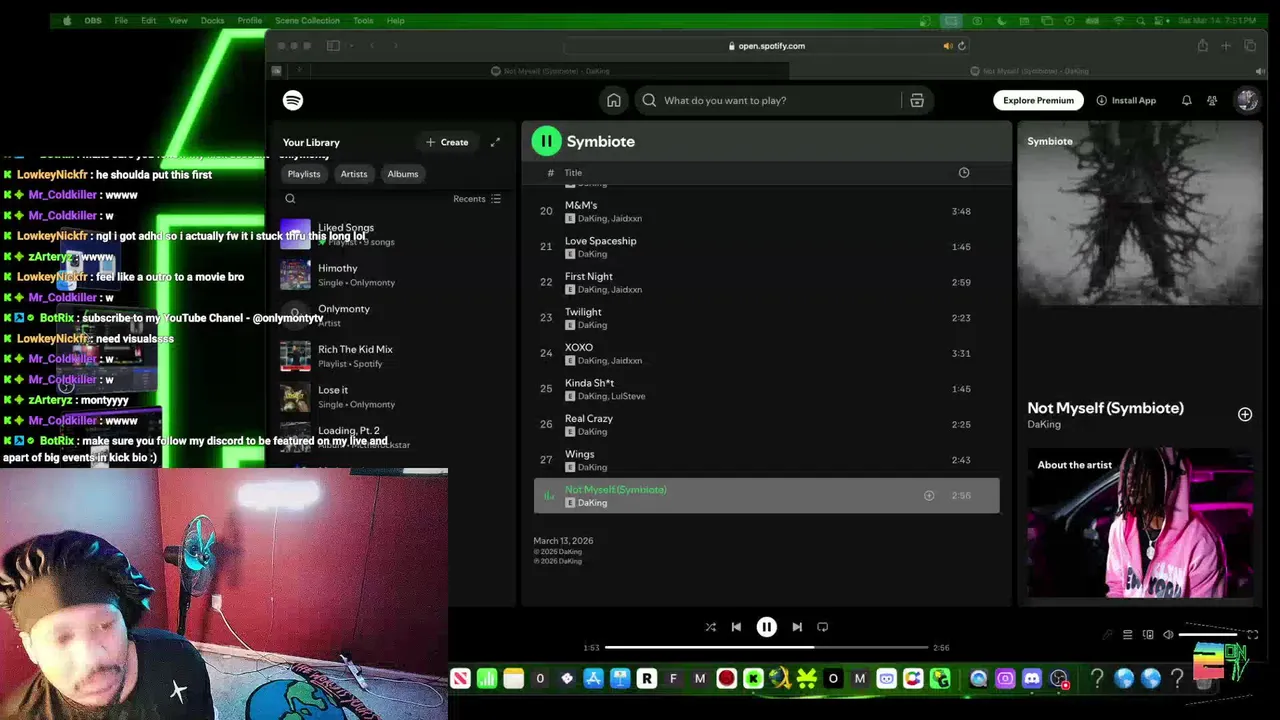Open Himothy single in library
This screenshot has height=720, width=1280.
tap(392, 275)
